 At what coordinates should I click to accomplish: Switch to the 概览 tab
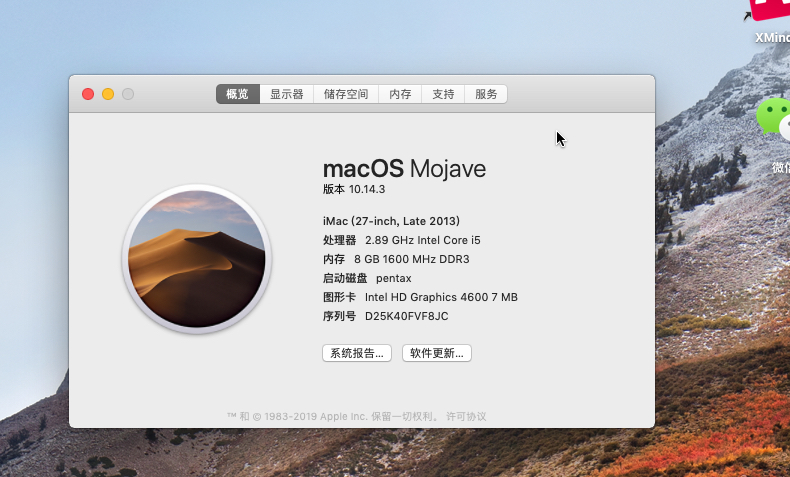(x=238, y=94)
